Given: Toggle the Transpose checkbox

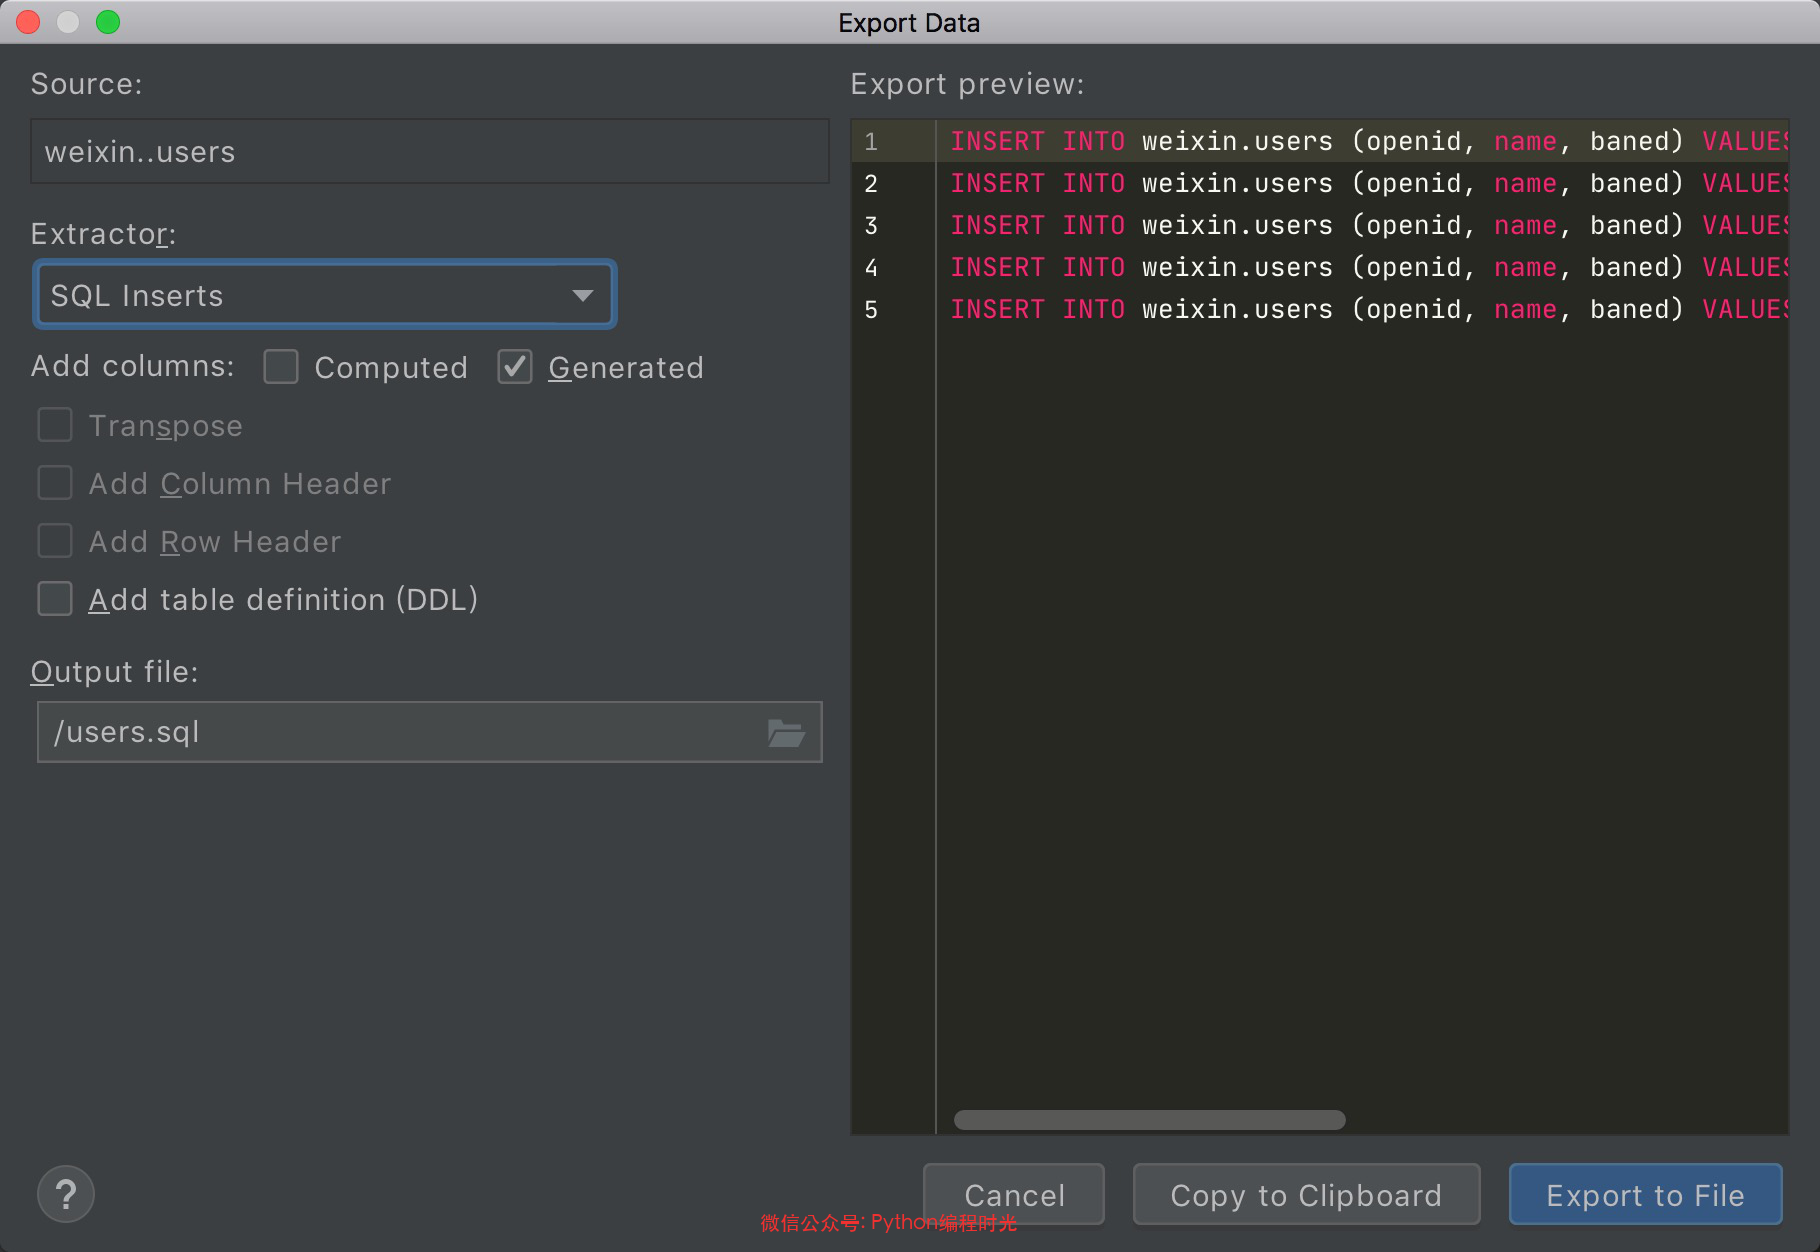Looking at the screenshot, I should click(x=55, y=425).
